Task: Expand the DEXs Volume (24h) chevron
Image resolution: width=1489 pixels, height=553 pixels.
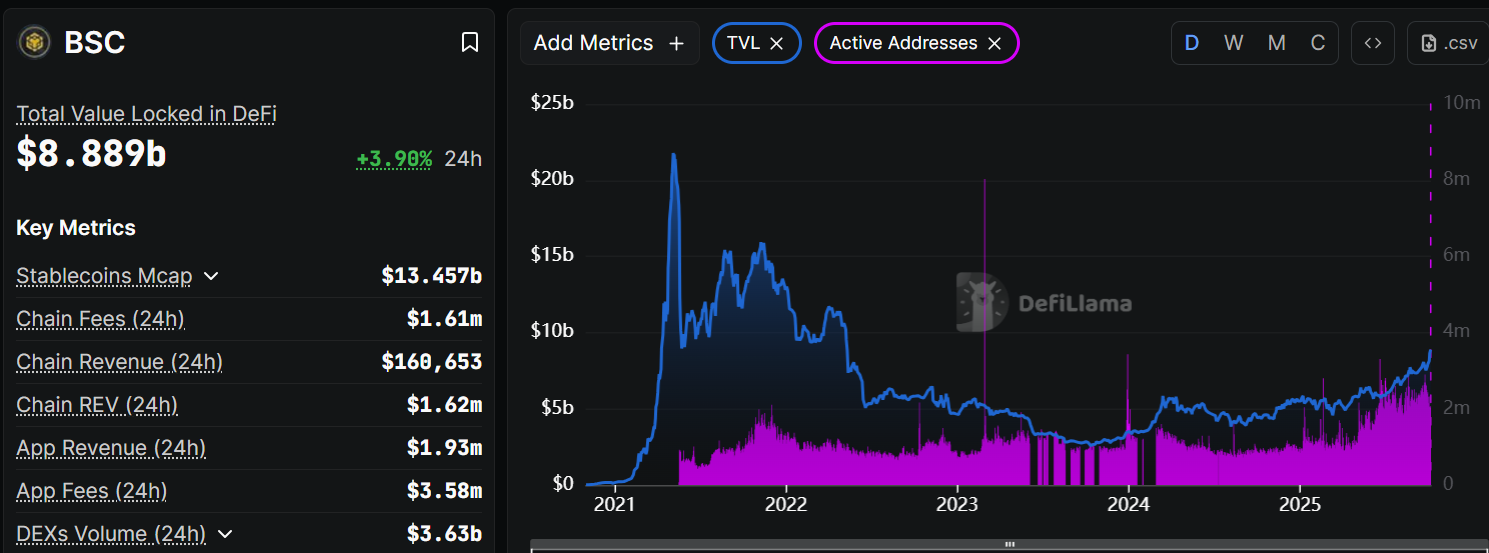Action: pyautogui.click(x=224, y=534)
